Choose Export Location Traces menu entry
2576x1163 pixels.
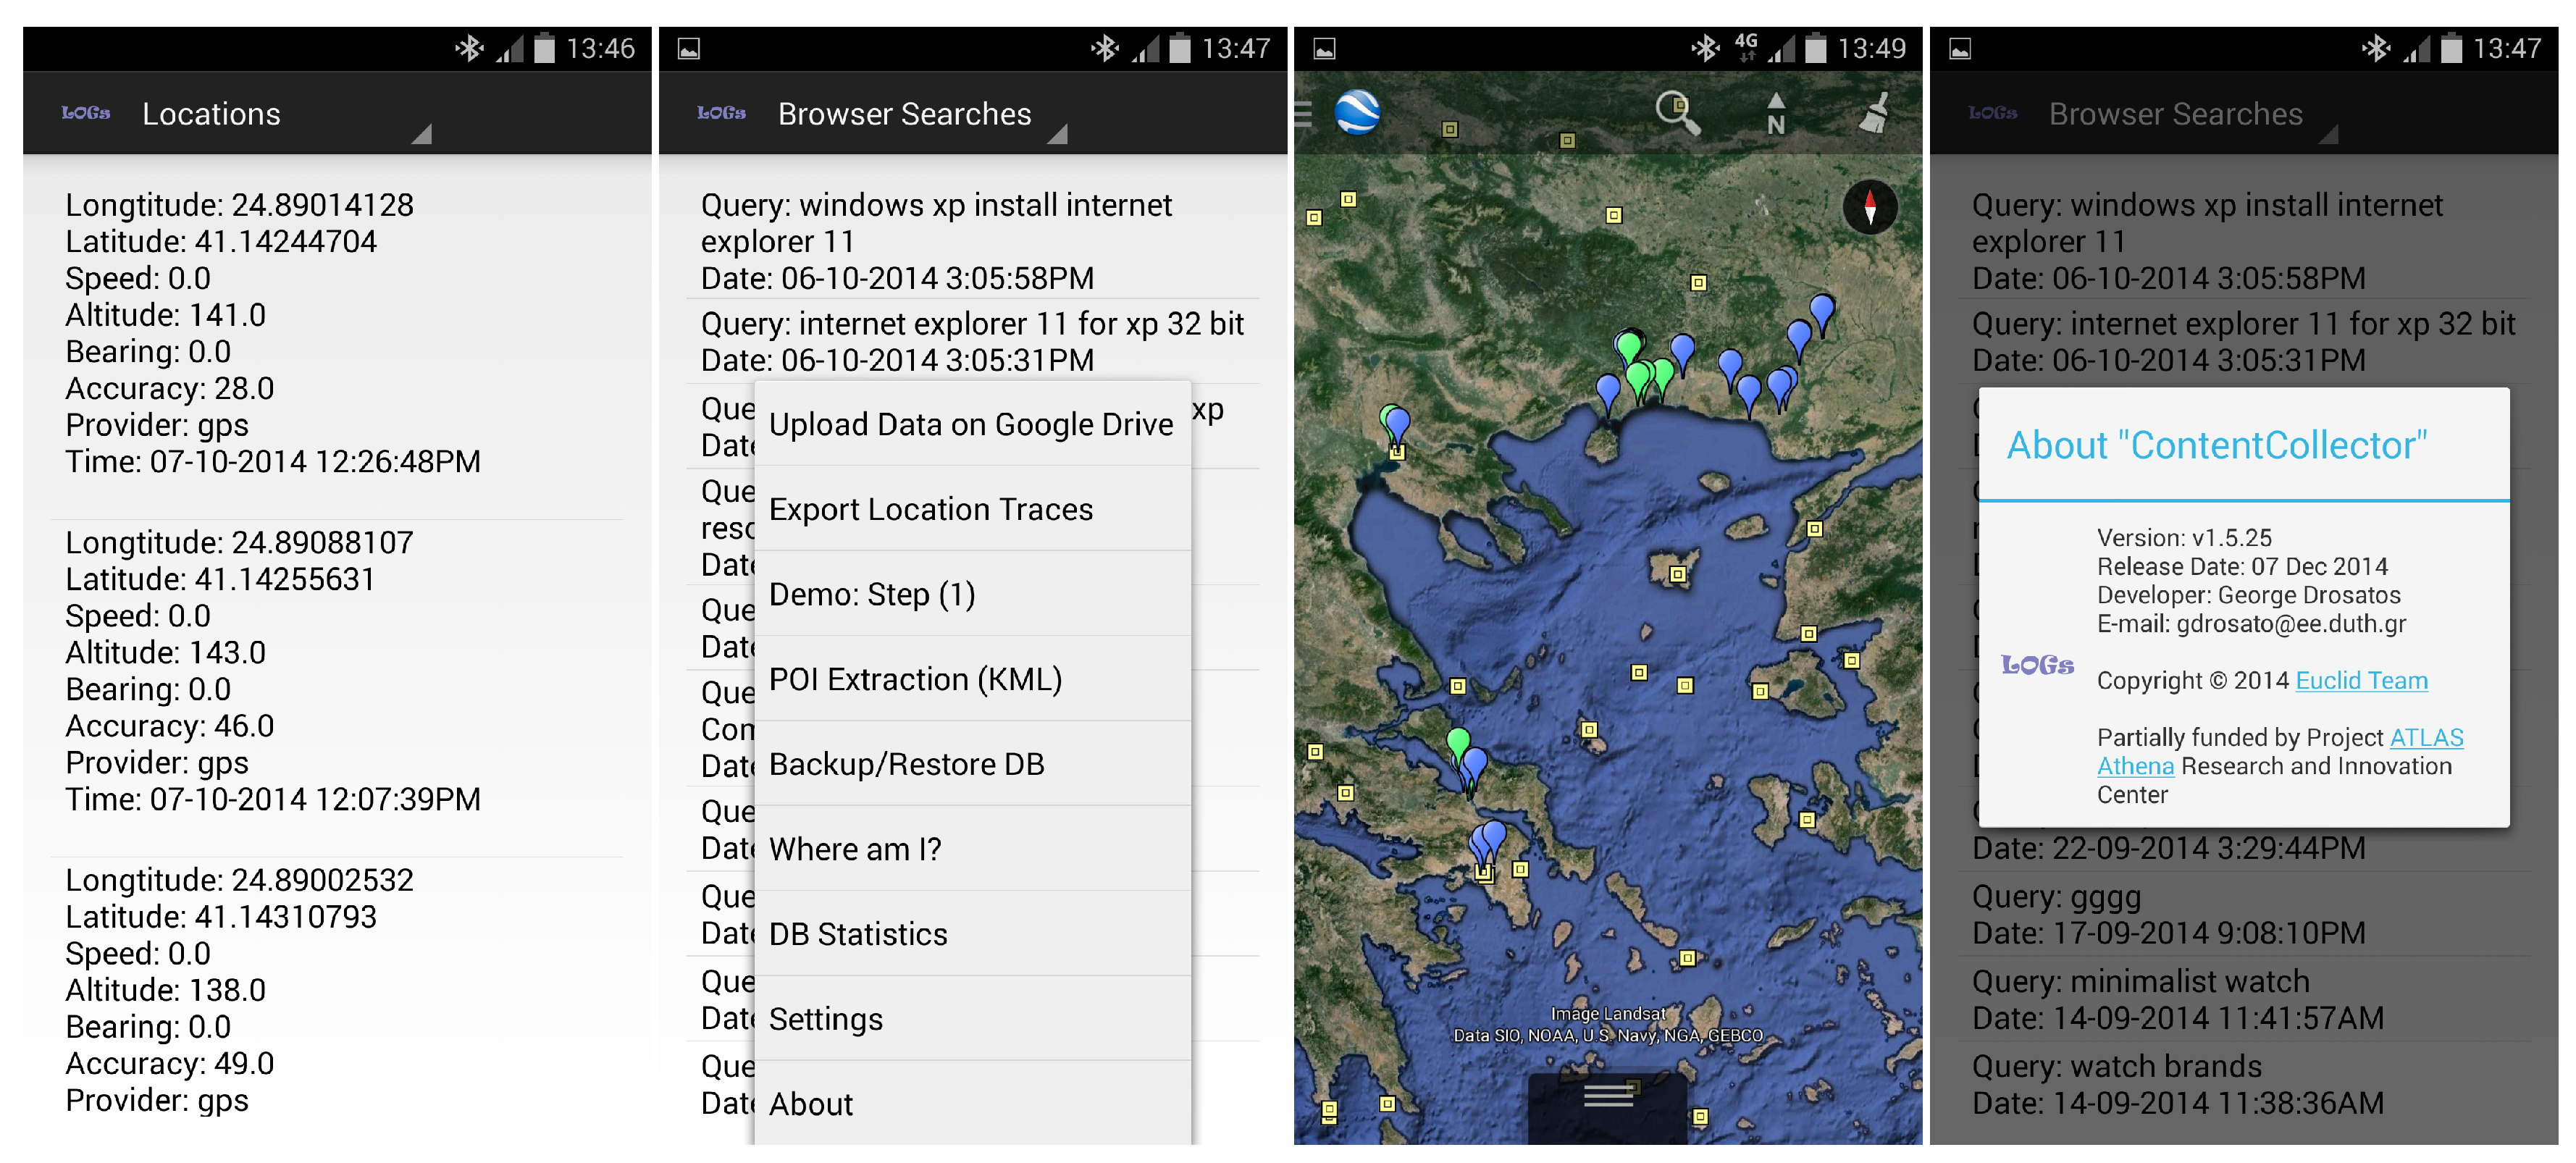[930, 509]
